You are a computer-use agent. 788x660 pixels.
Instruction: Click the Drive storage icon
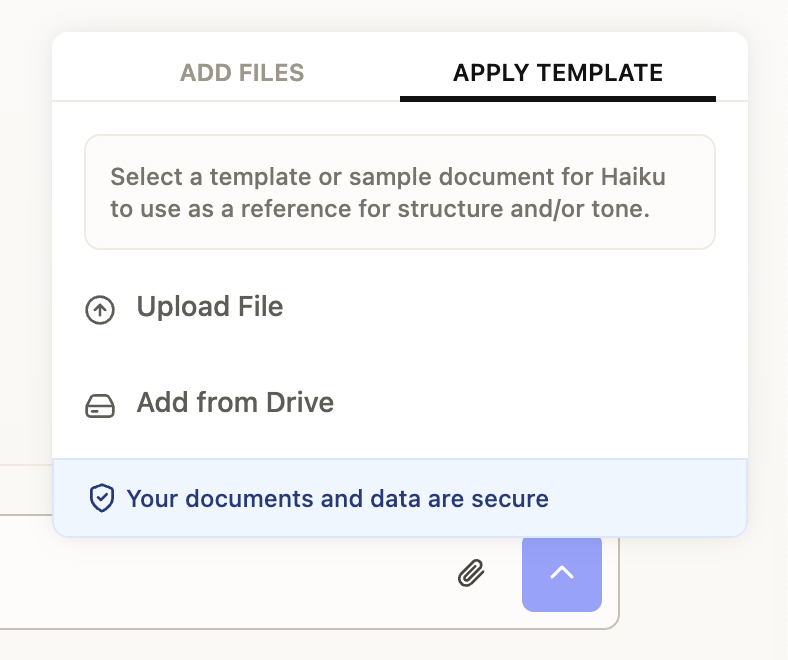click(99, 406)
